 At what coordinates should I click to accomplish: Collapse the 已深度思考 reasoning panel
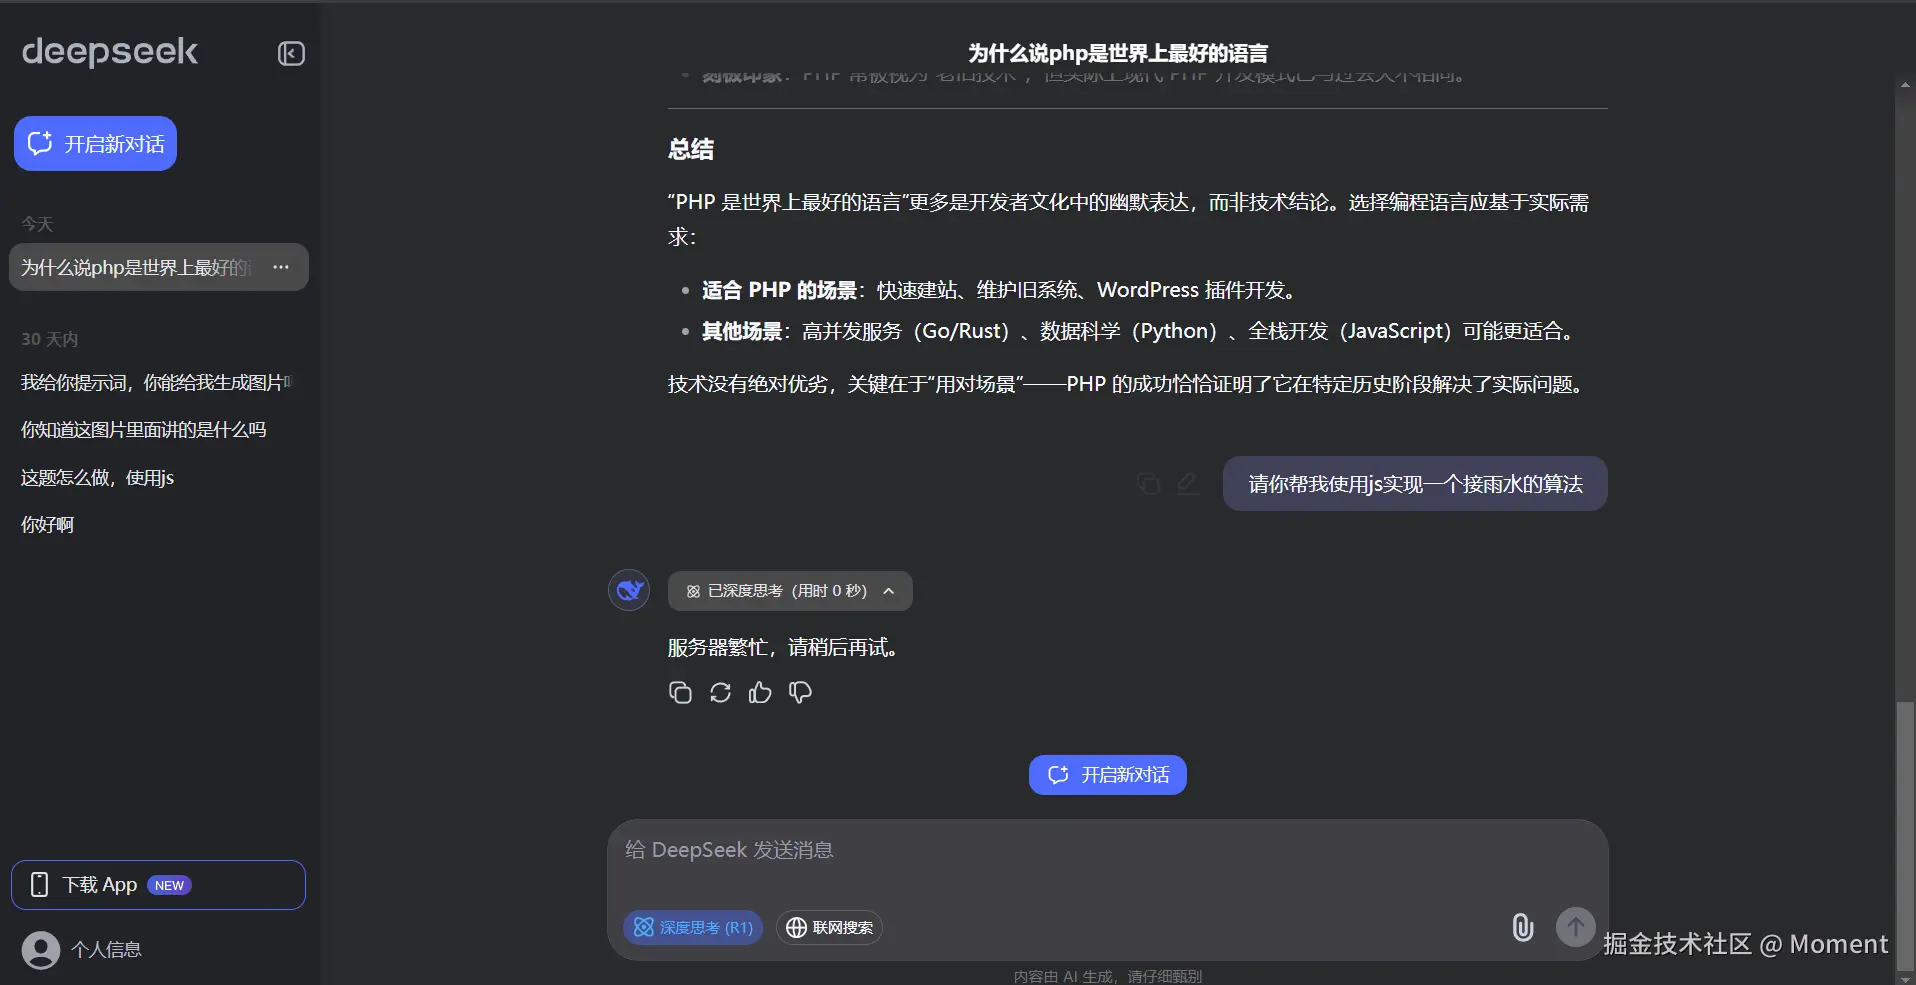pyautogui.click(x=888, y=590)
